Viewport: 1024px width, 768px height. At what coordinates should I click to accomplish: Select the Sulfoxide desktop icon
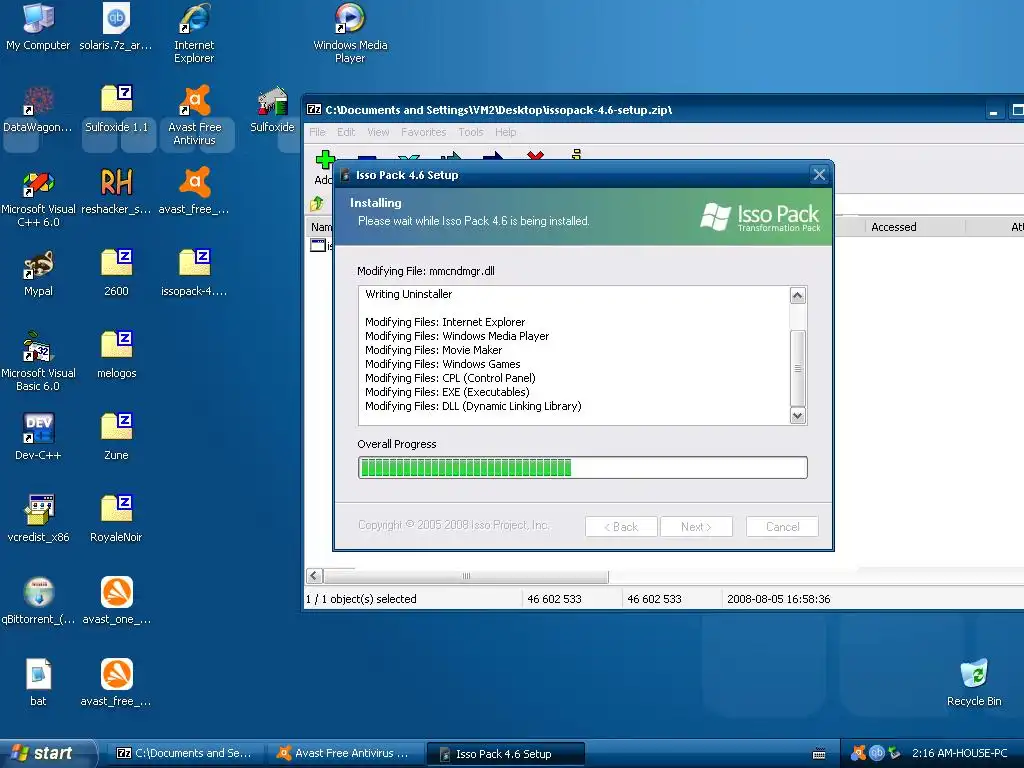pyautogui.click(x=272, y=108)
